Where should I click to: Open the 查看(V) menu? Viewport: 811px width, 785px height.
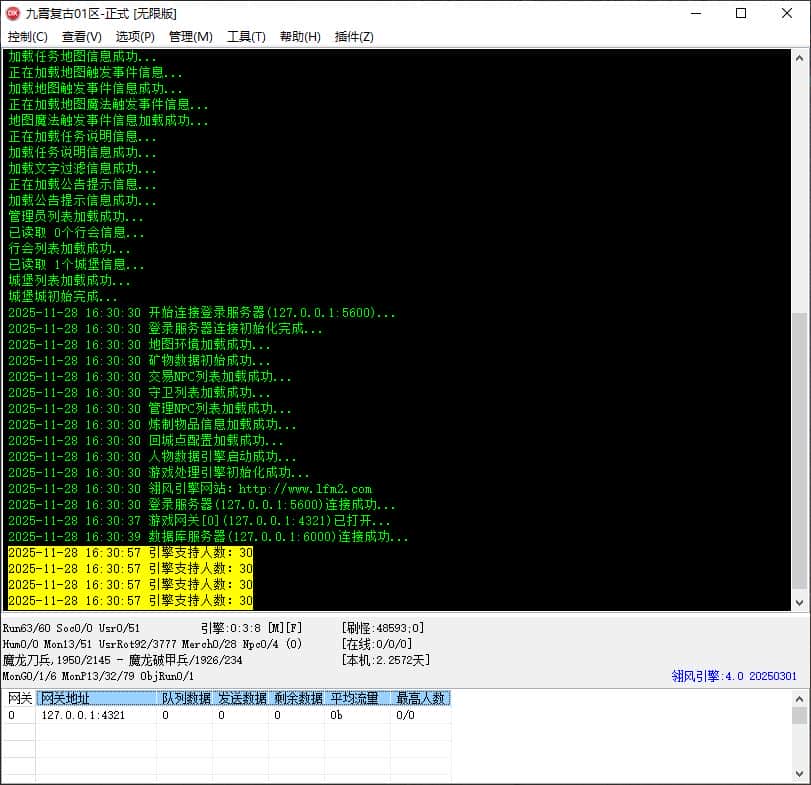pyautogui.click(x=82, y=37)
